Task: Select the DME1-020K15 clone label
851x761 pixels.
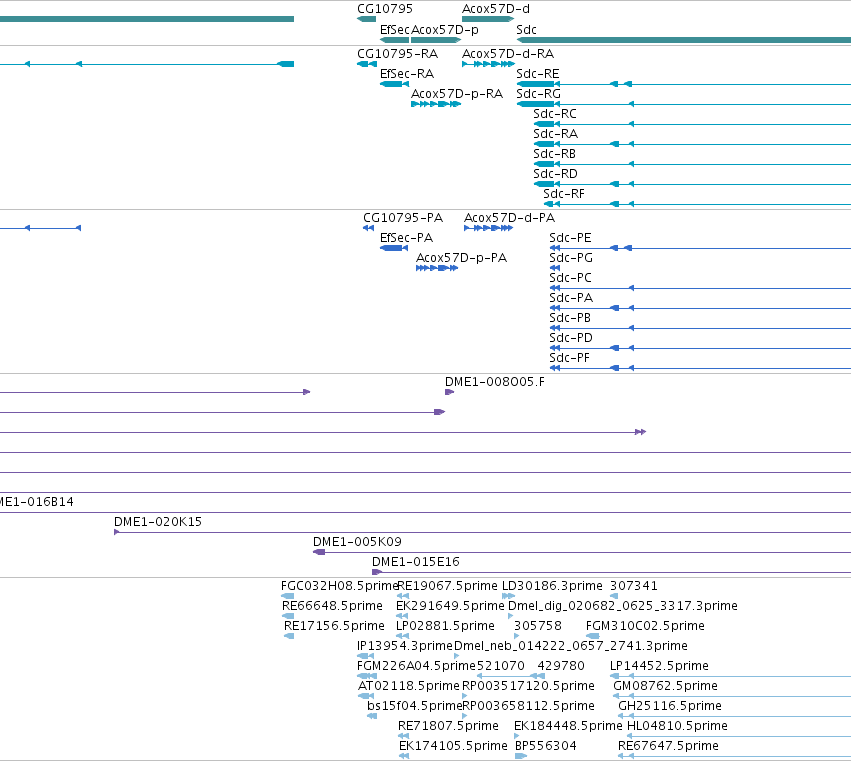Action: click(158, 522)
